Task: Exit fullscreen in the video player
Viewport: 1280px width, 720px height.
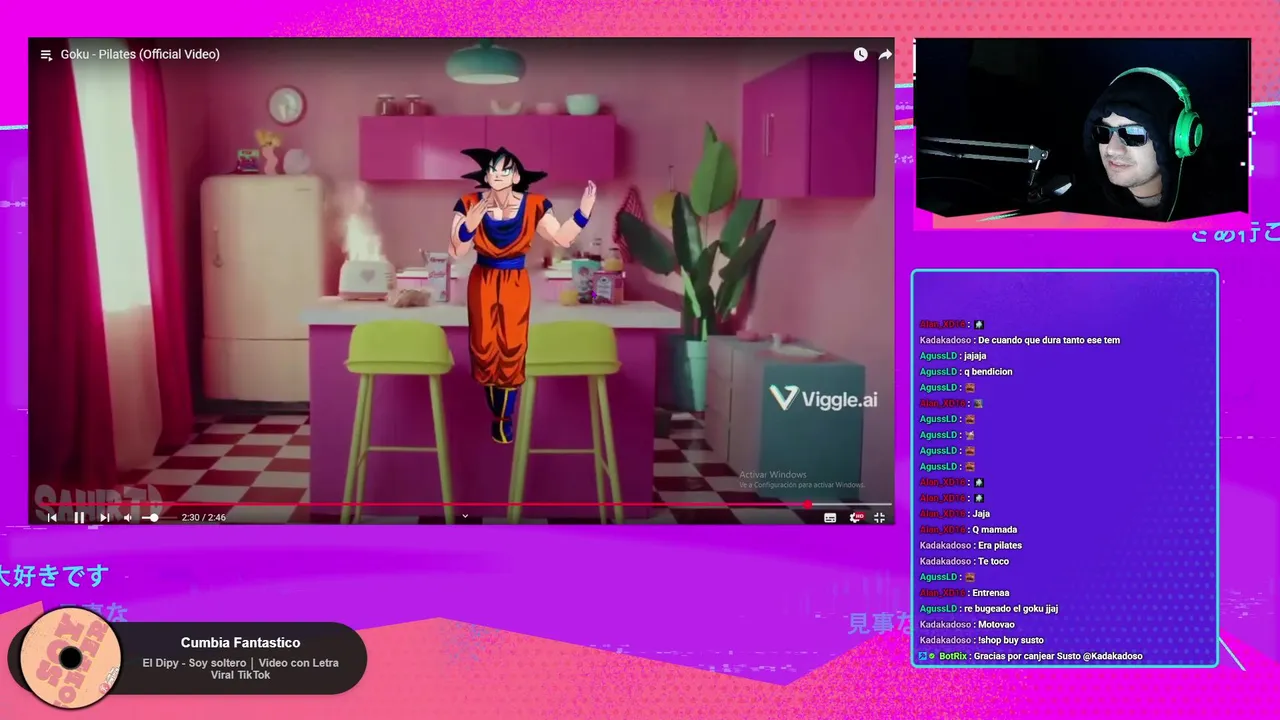Action: pyautogui.click(x=879, y=517)
